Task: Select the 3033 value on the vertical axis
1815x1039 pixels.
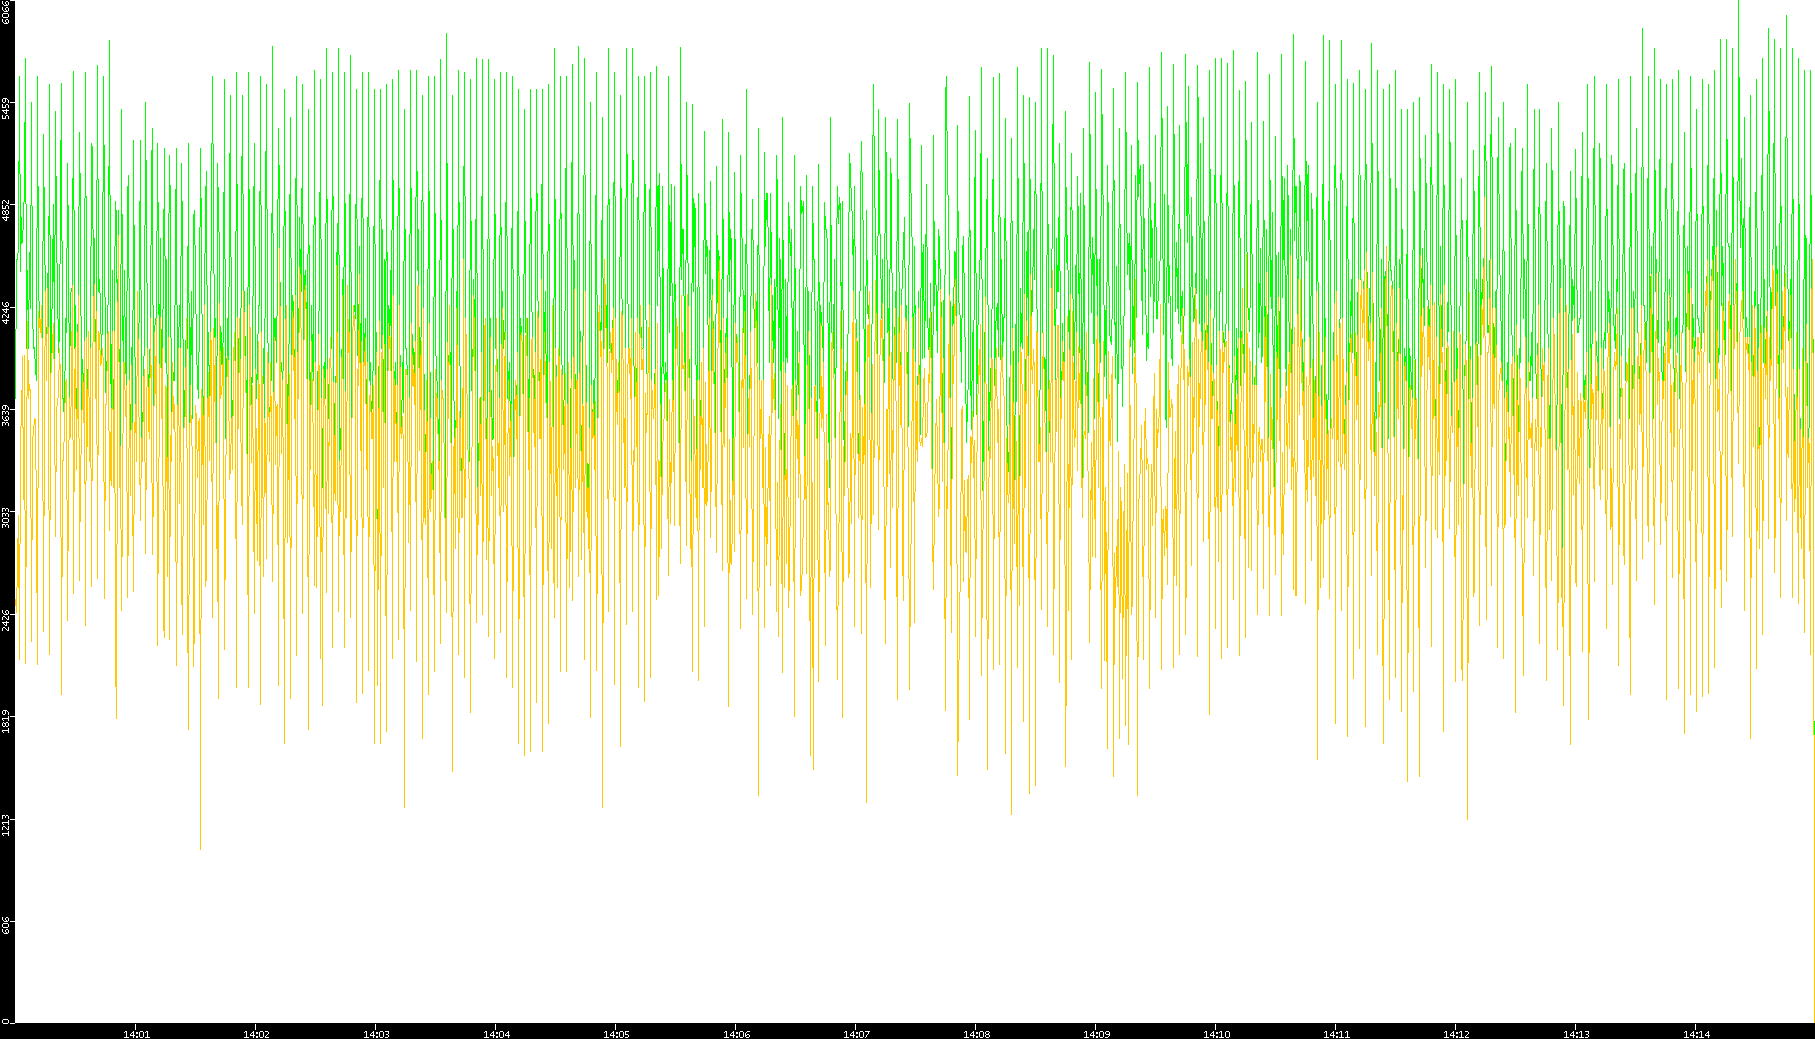Action: [6, 517]
